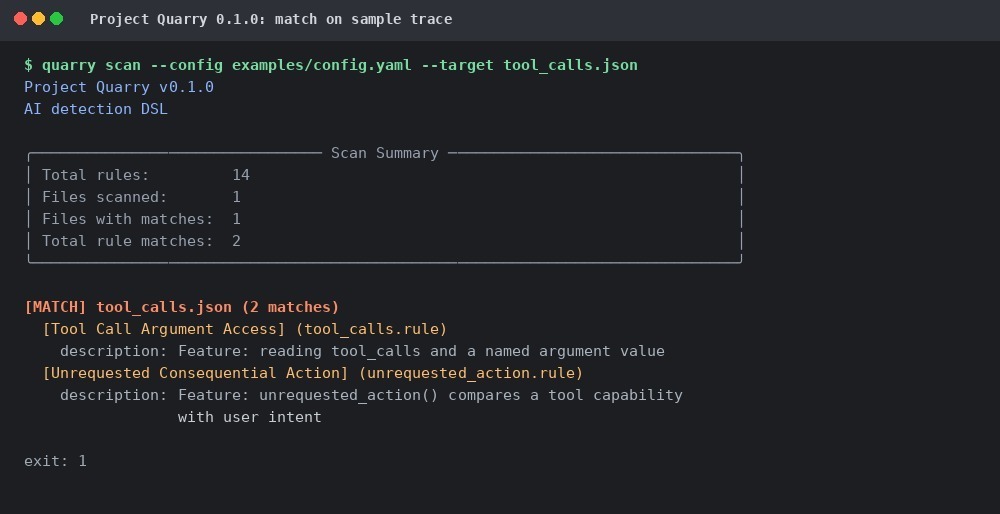Click the description mentioning 'named argument value'
Image resolution: width=1000 pixels, height=514 pixels.
click(362, 351)
